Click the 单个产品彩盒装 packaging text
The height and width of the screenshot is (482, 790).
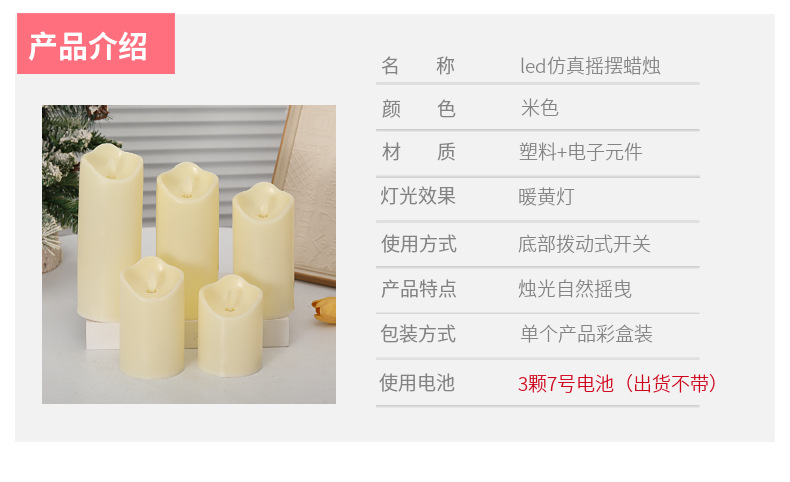[586, 334]
